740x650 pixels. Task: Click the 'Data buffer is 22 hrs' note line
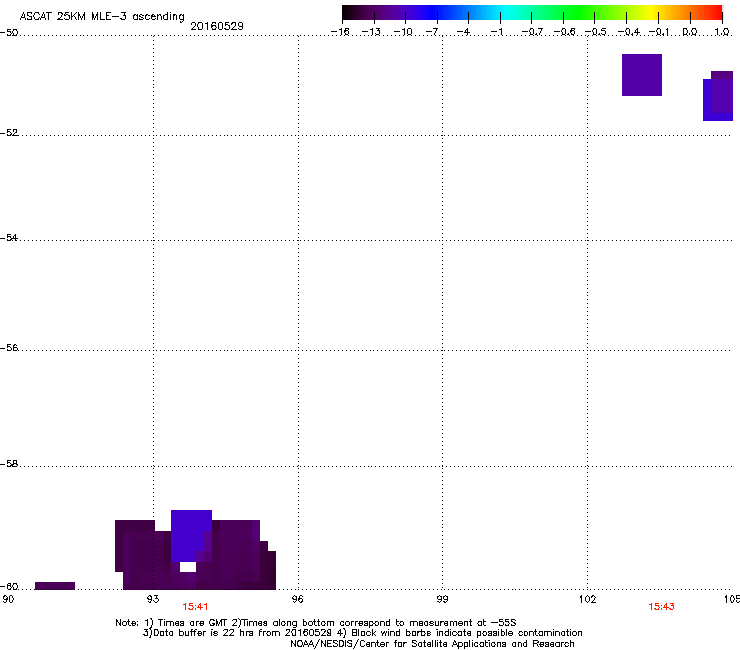pyautogui.click(x=362, y=633)
